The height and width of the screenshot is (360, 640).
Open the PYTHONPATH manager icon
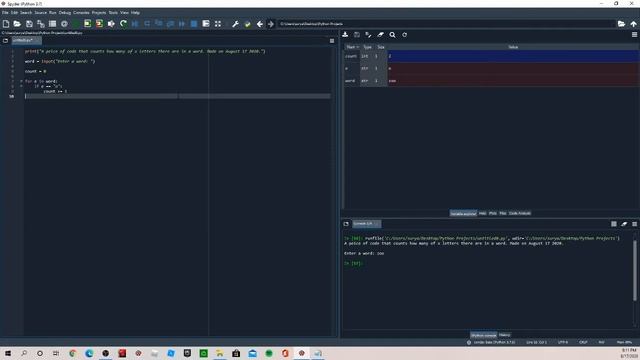click(x=247, y=24)
